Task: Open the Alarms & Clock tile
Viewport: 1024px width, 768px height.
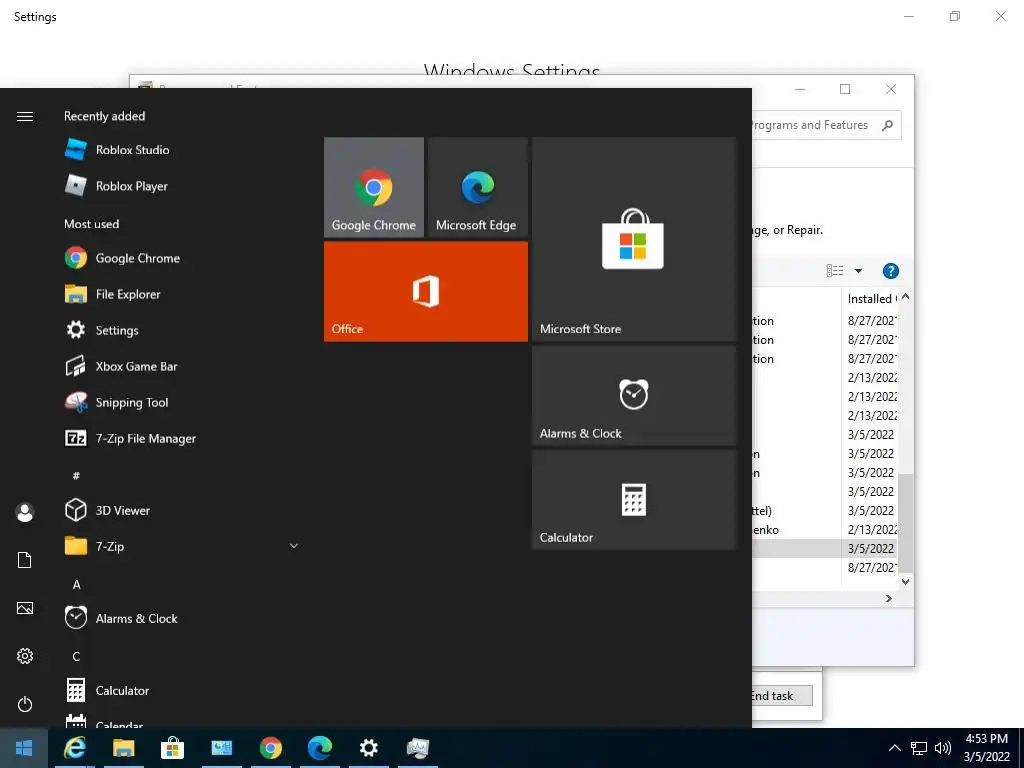Action: point(634,396)
